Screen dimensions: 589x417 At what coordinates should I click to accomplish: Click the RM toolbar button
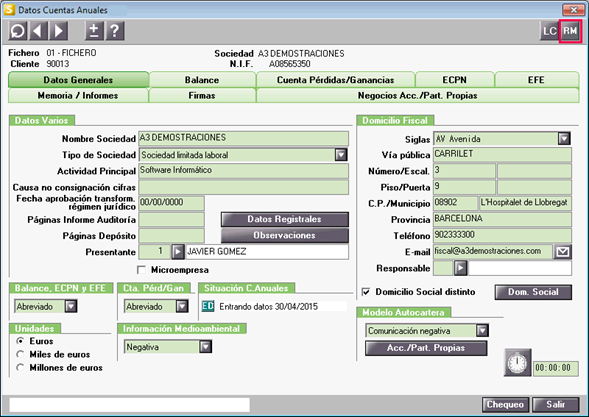click(x=570, y=31)
